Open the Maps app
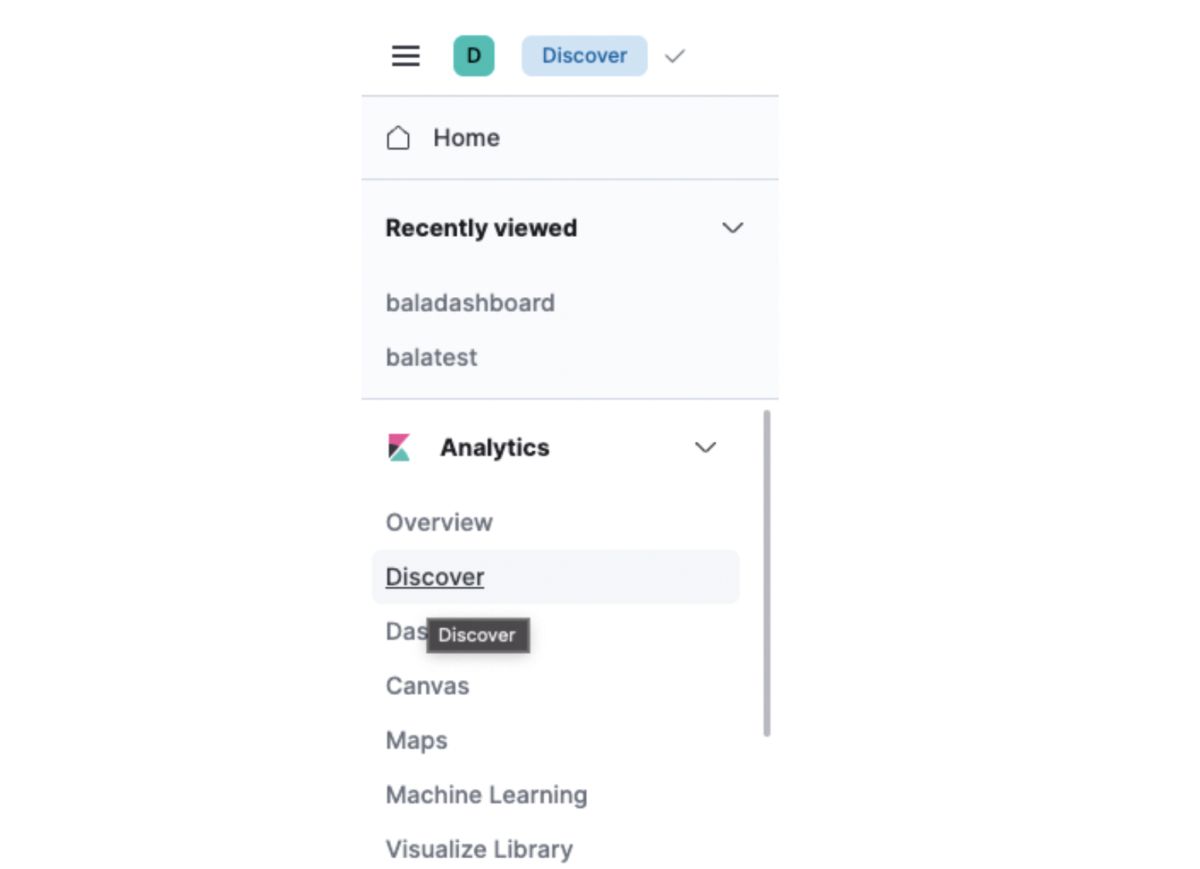Viewport: 1200px width, 869px height. pos(416,740)
